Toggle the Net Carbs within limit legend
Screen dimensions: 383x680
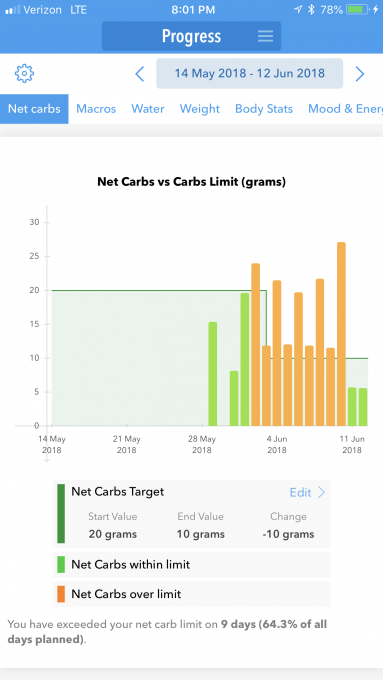tap(191, 564)
